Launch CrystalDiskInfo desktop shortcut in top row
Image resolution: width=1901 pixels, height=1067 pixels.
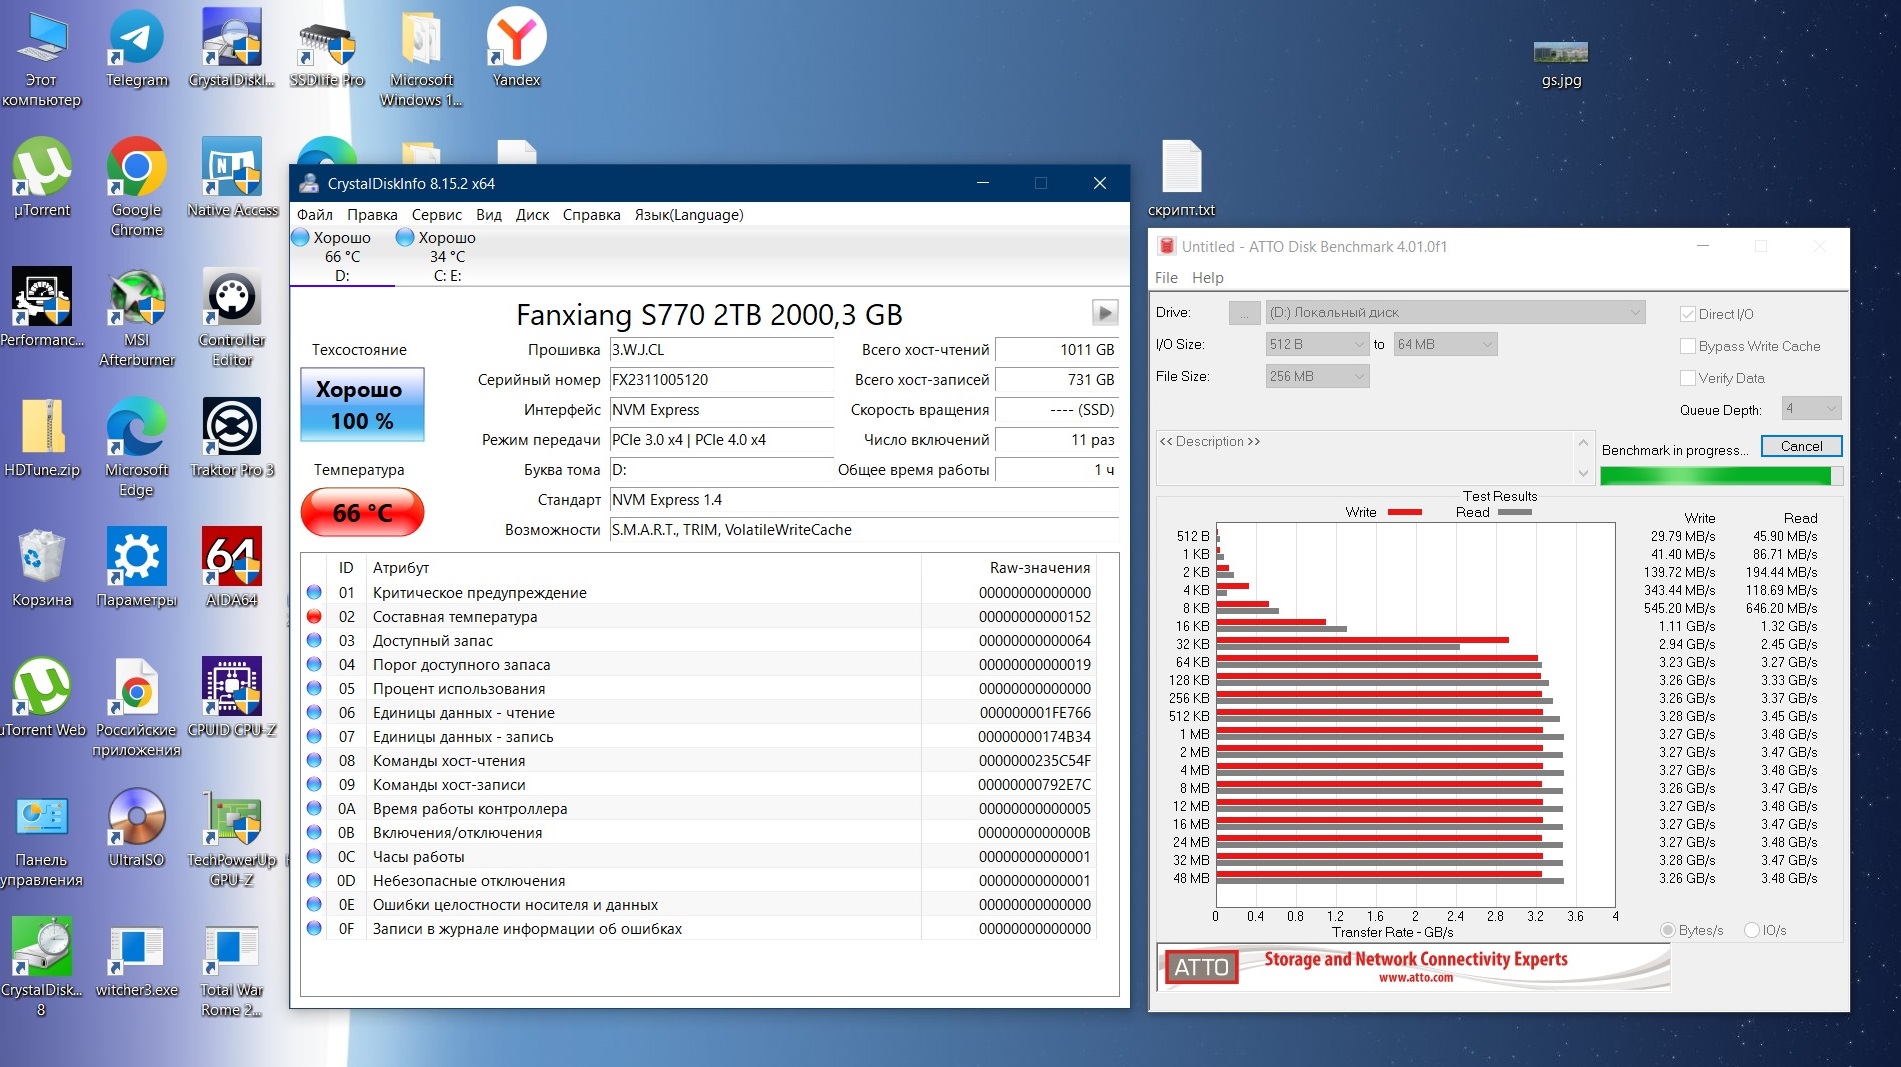(x=231, y=48)
